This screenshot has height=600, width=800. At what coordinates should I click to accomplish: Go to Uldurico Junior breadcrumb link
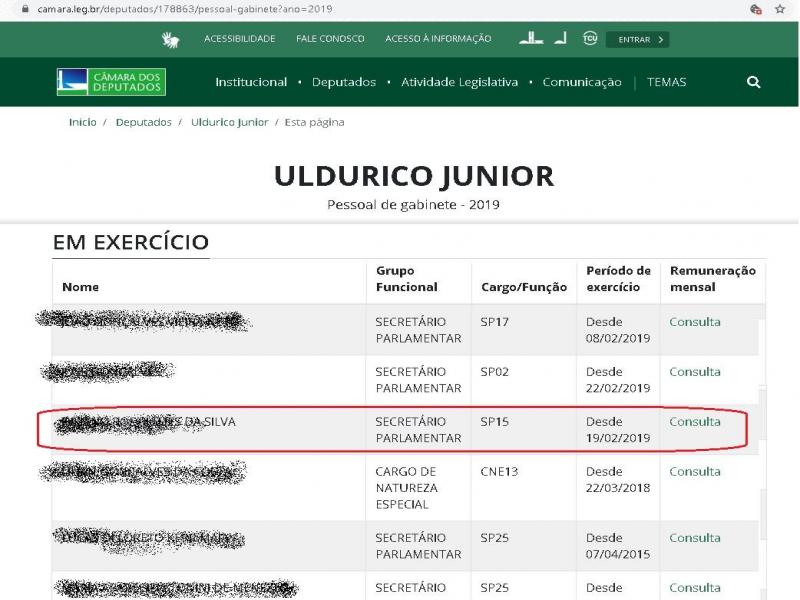[229, 122]
